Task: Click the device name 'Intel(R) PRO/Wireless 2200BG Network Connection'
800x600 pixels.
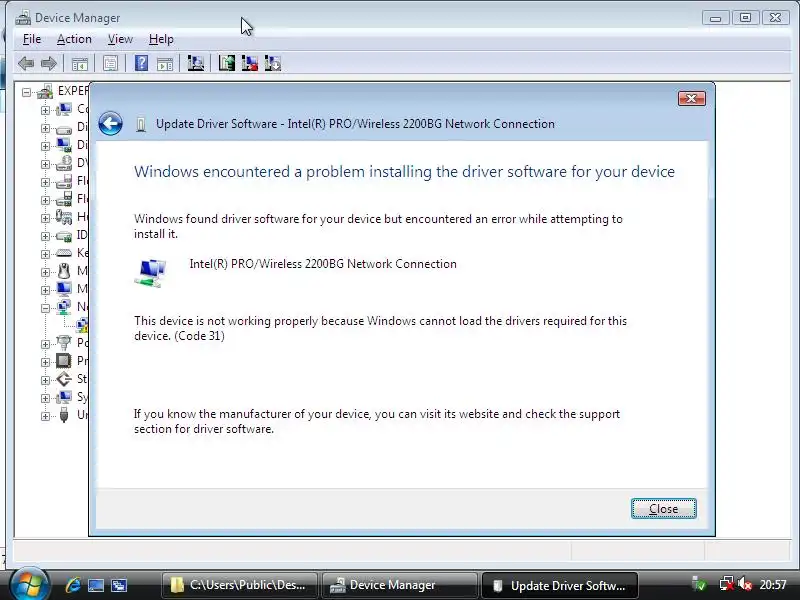Action: 323,264
